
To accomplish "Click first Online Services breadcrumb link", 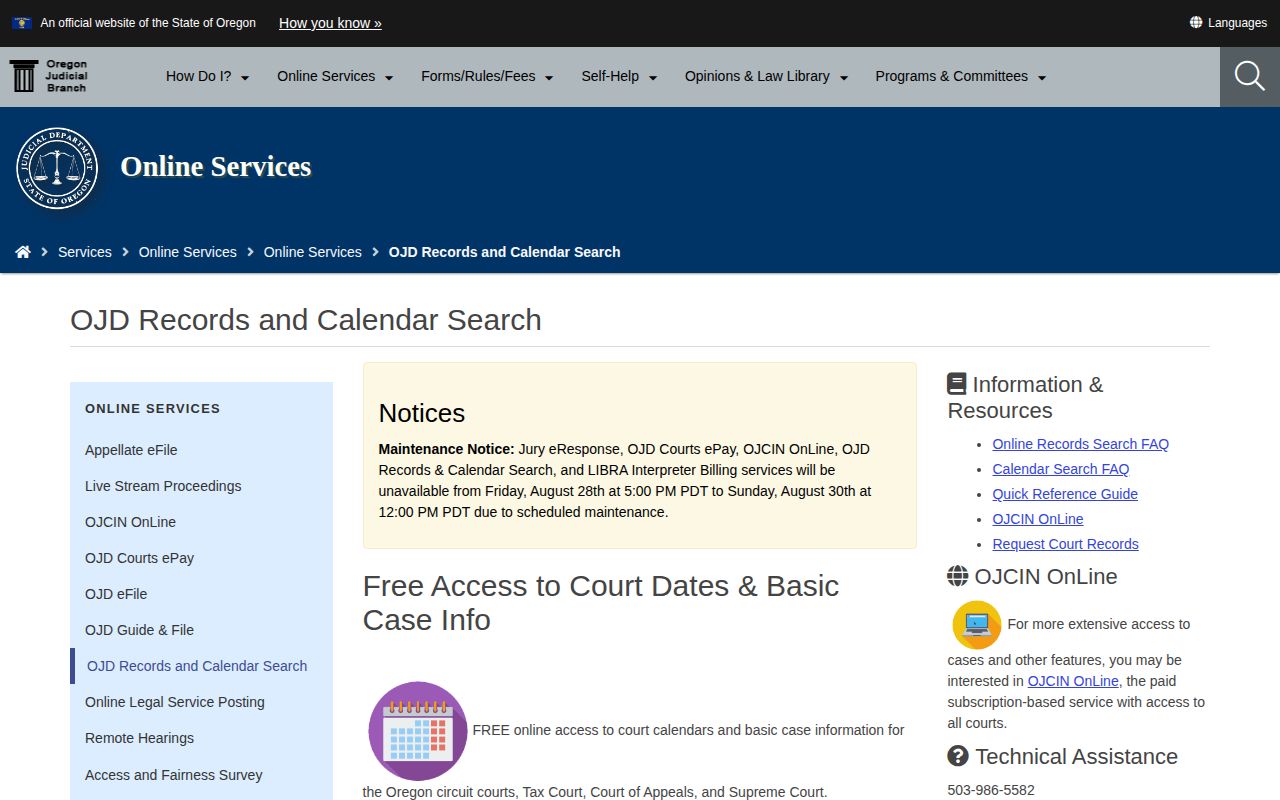I will (x=188, y=252).
